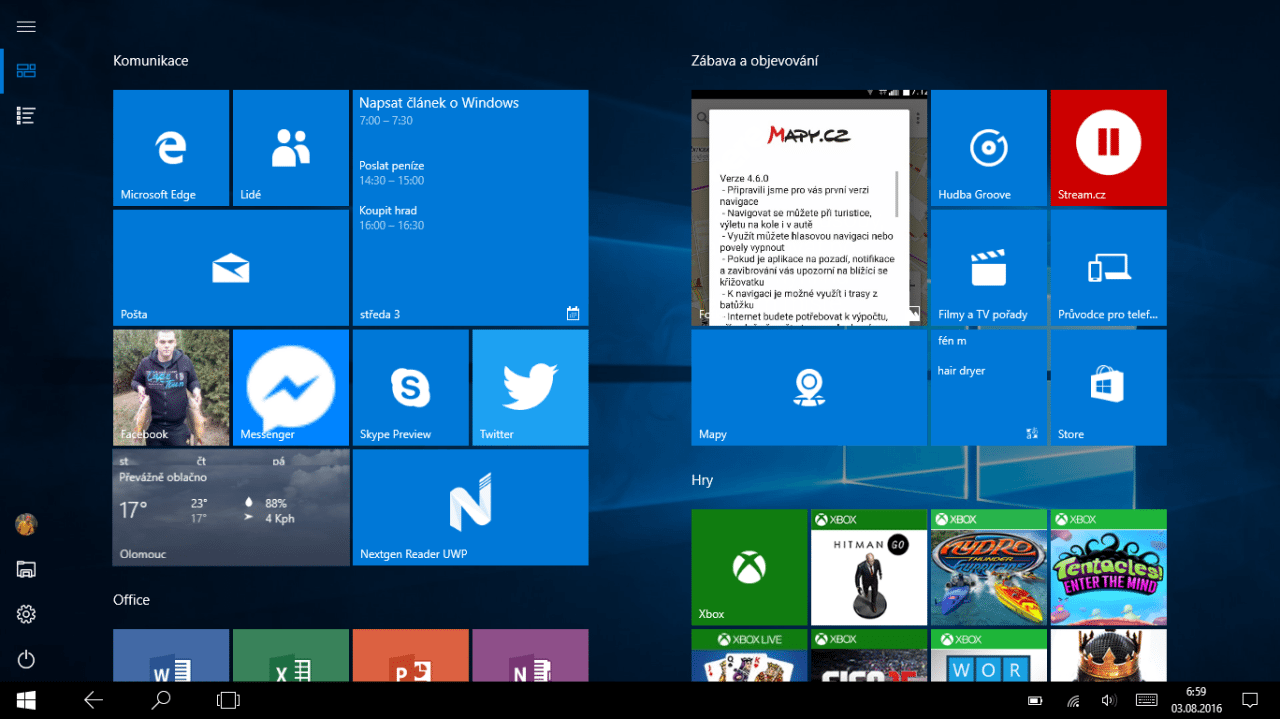Open Tentacles Enter the Mind game tile
The width and height of the screenshot is (1280, 719).
tap(1109, 568)
